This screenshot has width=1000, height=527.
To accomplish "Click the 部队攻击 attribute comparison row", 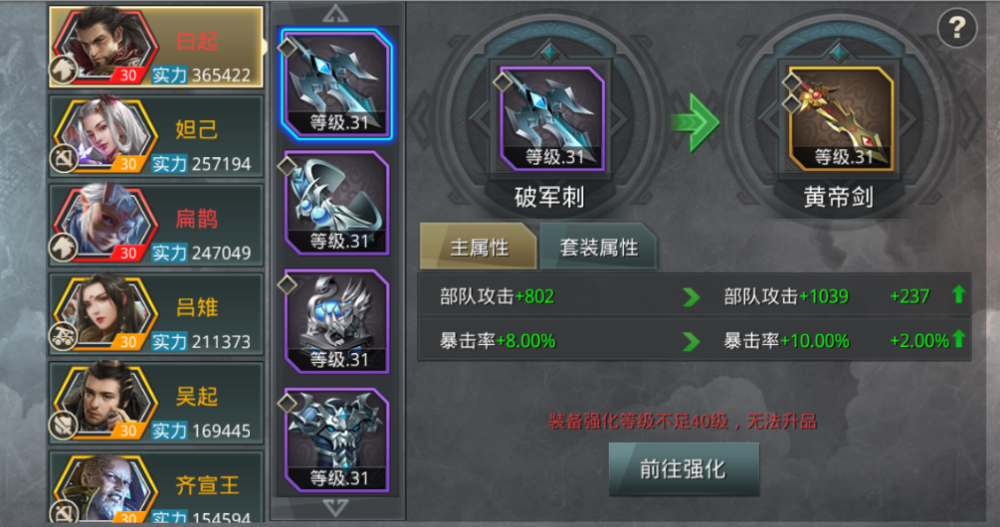I will [x=694, y=296].
